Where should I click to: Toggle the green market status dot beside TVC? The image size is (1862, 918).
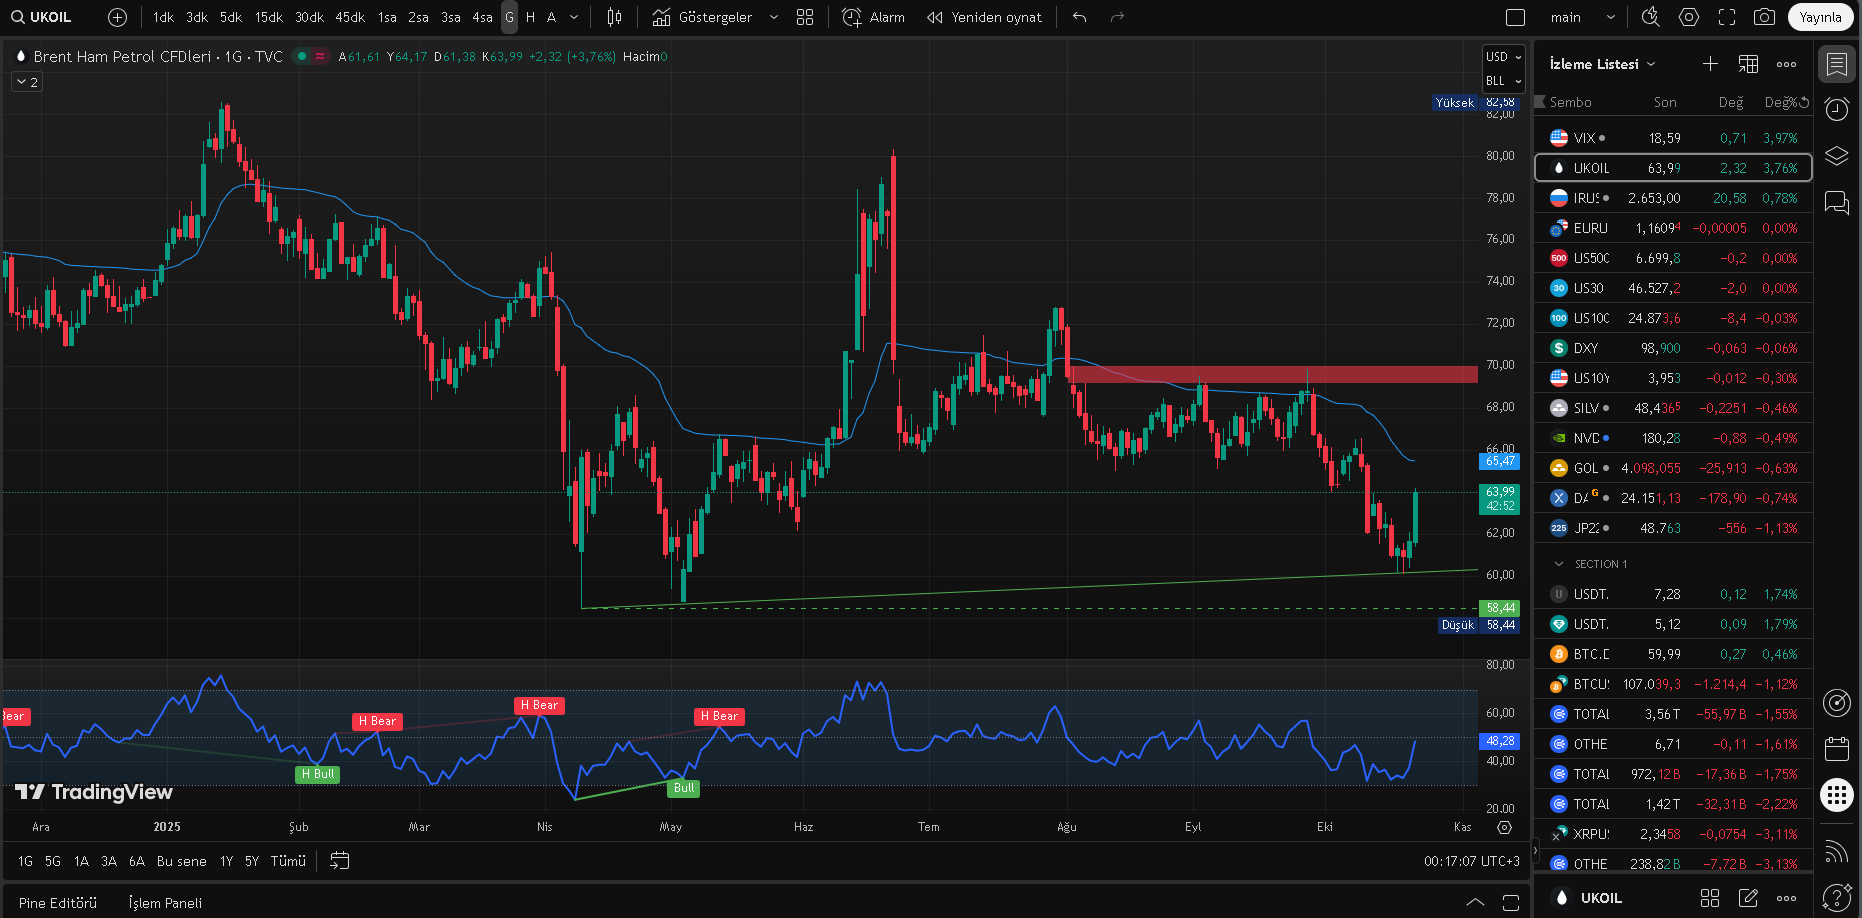coord(302,57)
